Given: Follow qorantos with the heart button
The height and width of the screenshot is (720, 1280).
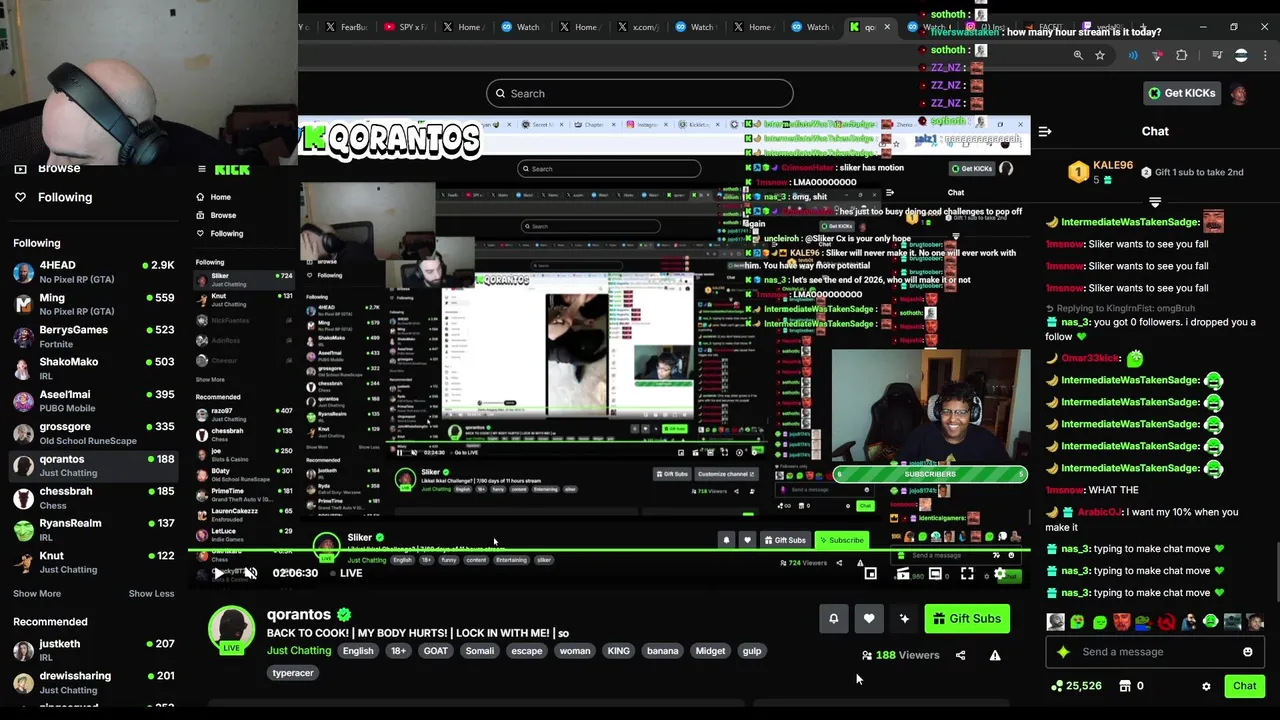Looking at the screenshot, I should 869,619.
